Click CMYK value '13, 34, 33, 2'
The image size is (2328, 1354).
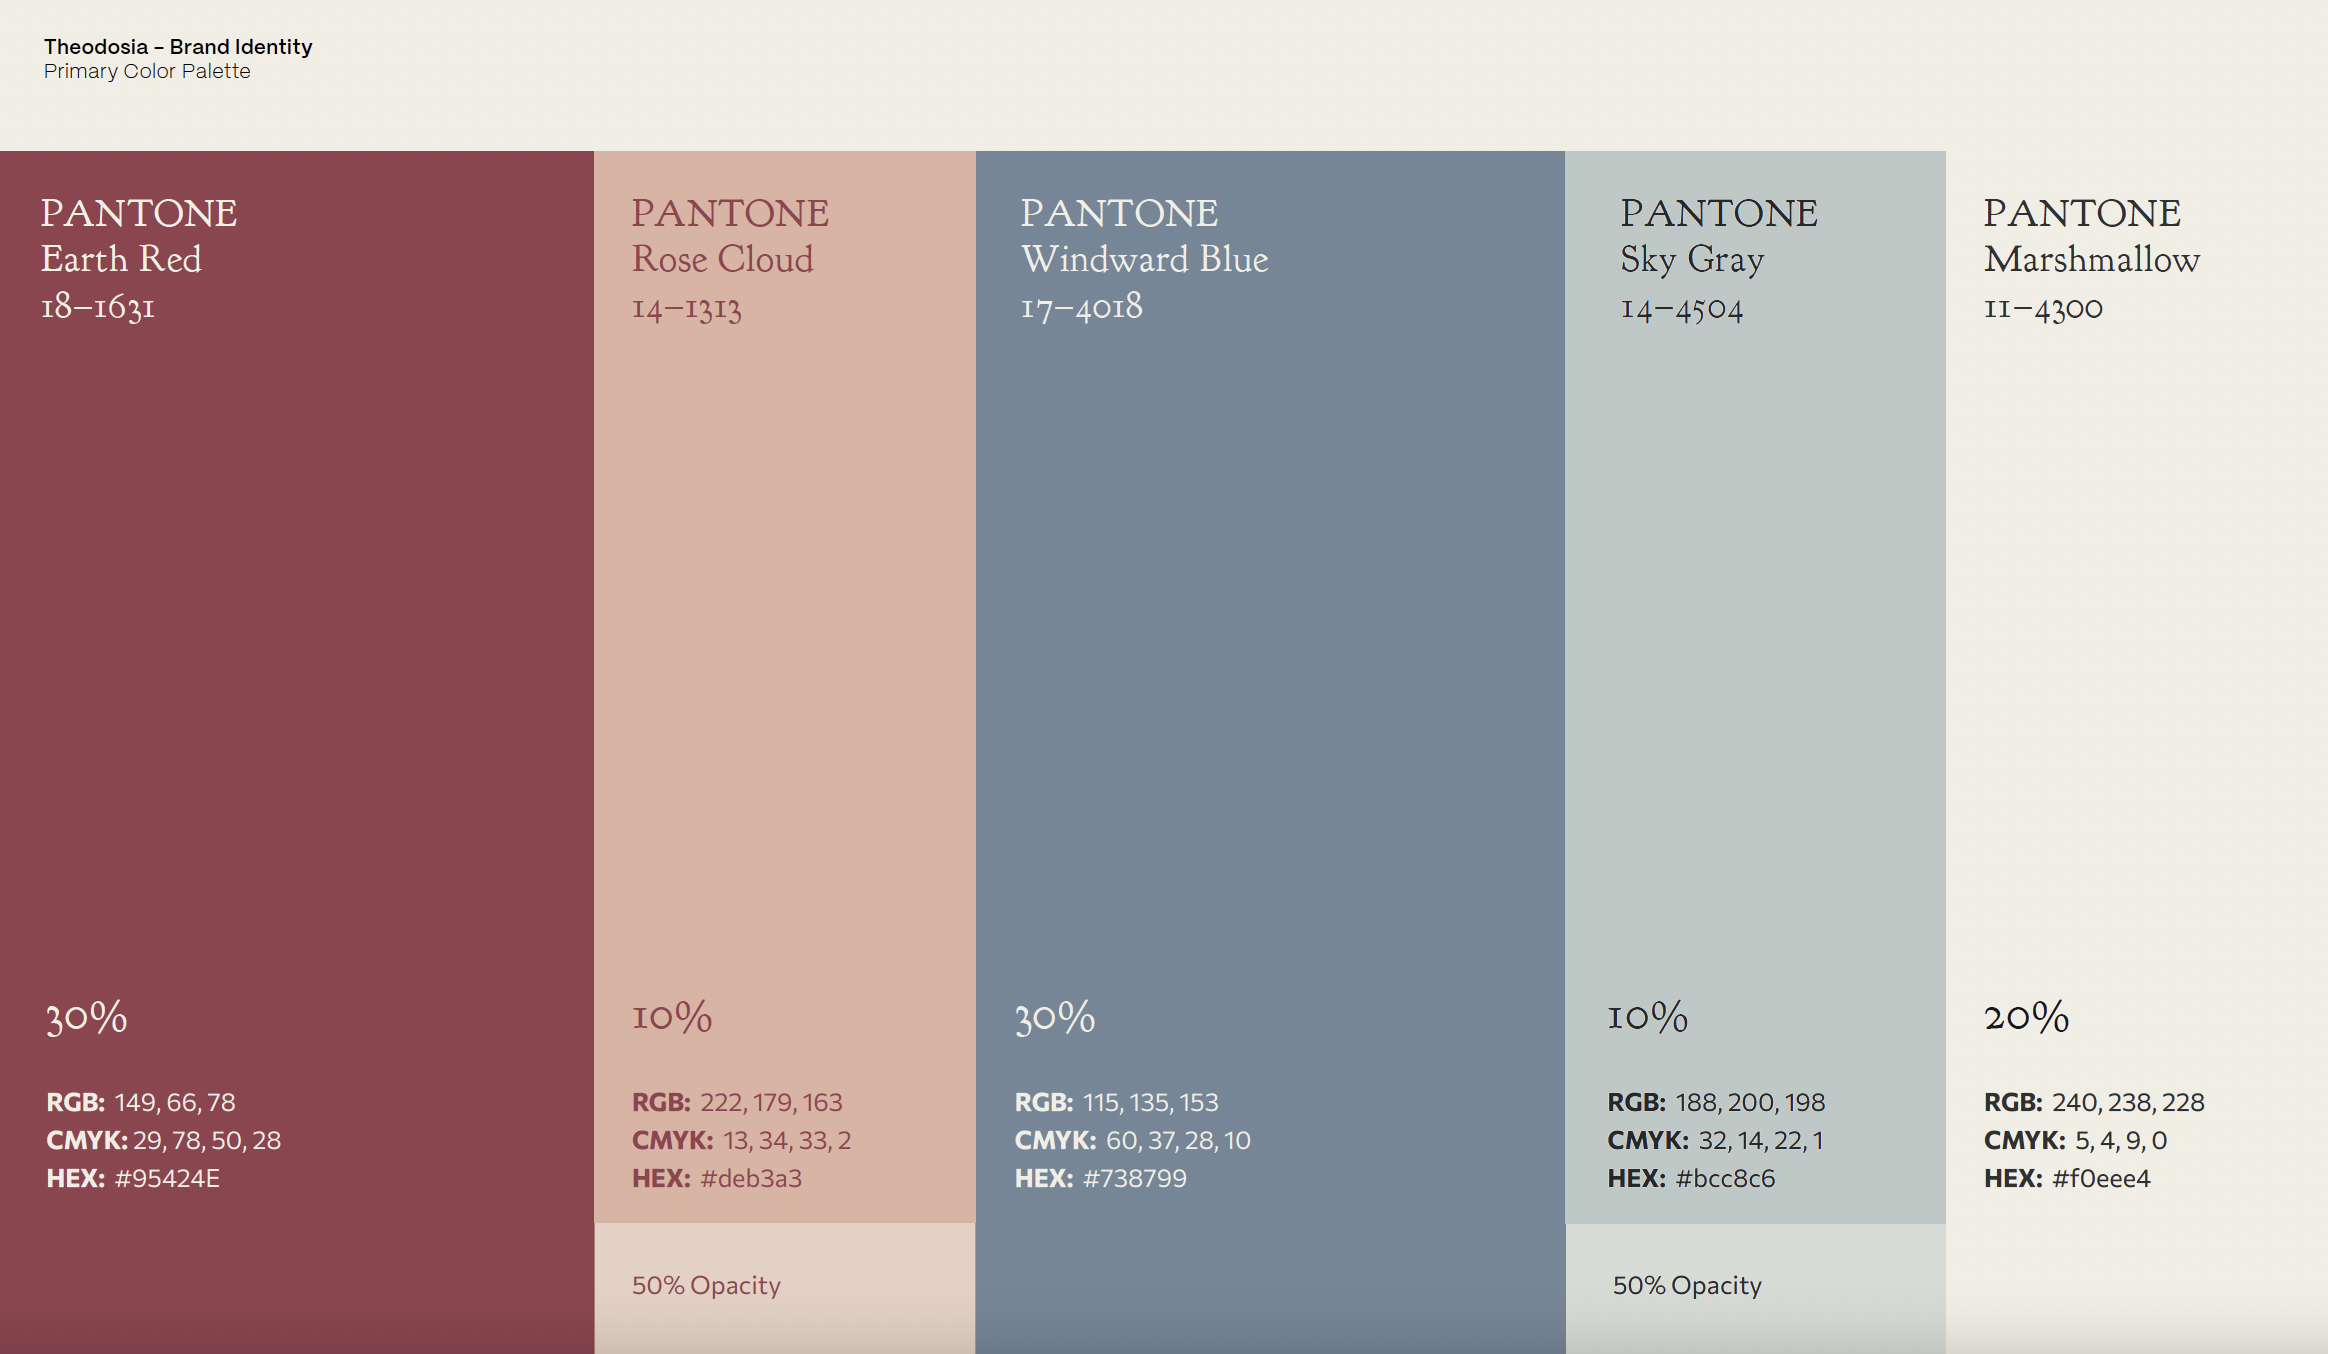(x=787, y=1140)
